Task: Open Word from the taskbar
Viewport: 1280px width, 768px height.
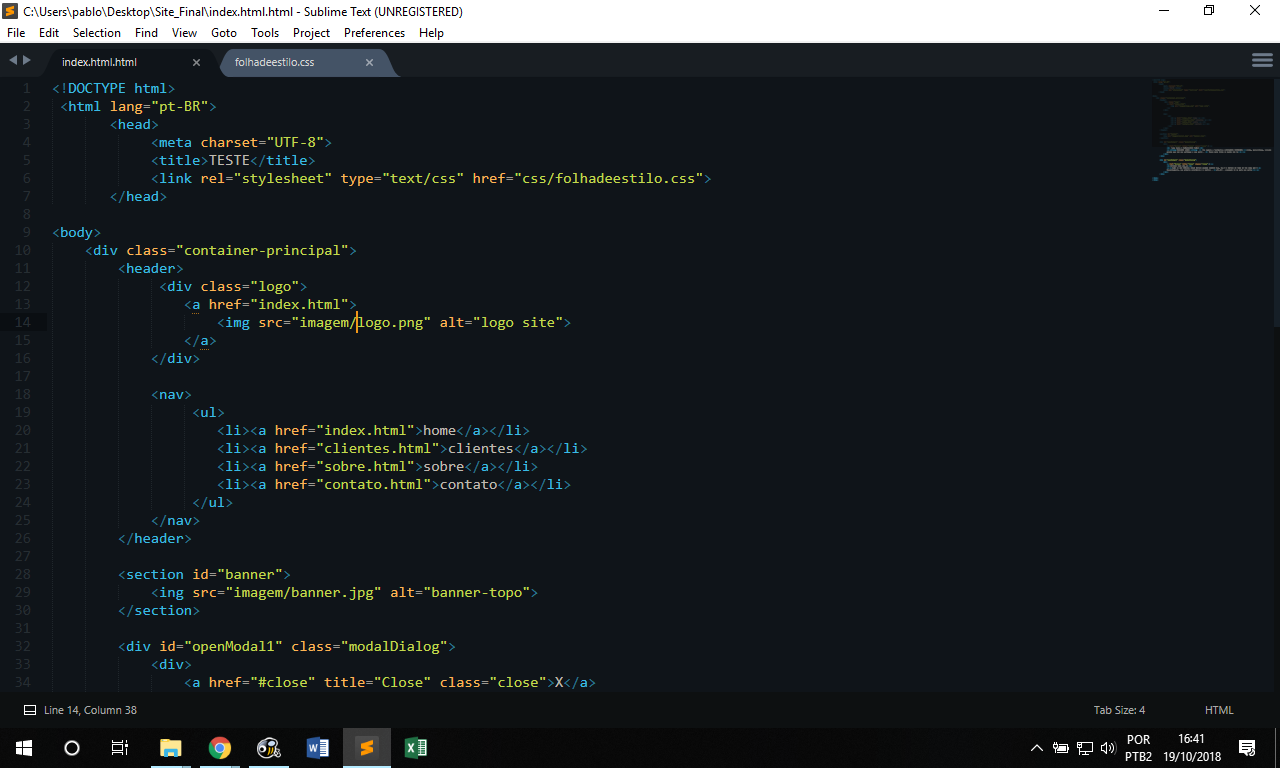Action: 318,748
